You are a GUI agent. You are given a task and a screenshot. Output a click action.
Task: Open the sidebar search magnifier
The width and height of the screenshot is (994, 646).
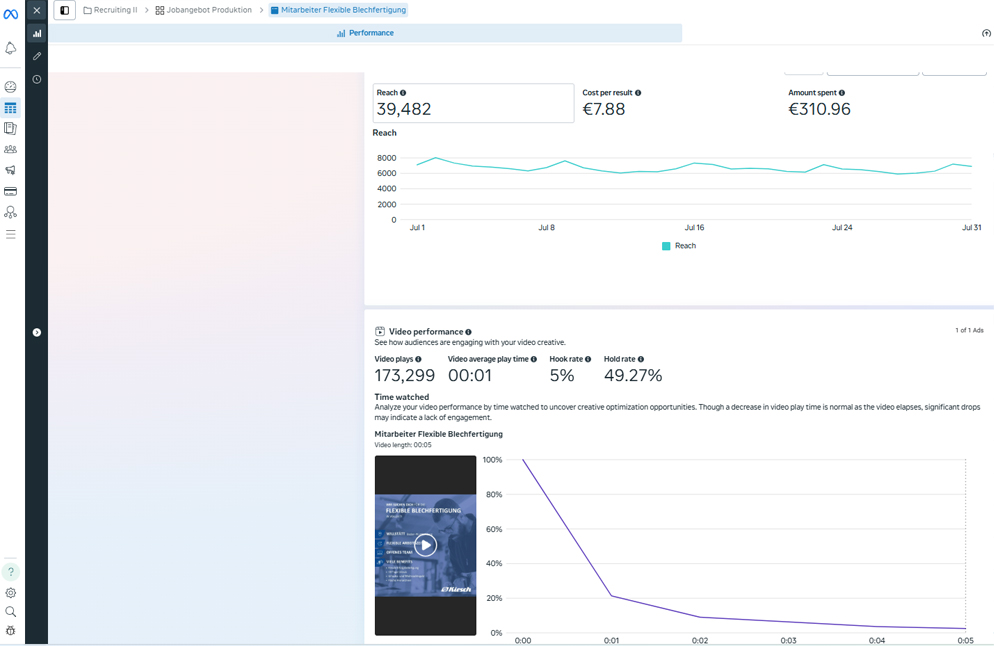(x=11, y=611)
